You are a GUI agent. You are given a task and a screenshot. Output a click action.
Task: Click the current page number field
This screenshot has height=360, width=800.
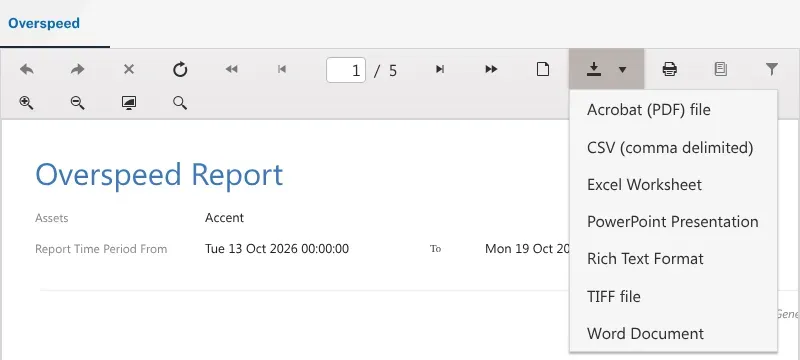(346, 70)
